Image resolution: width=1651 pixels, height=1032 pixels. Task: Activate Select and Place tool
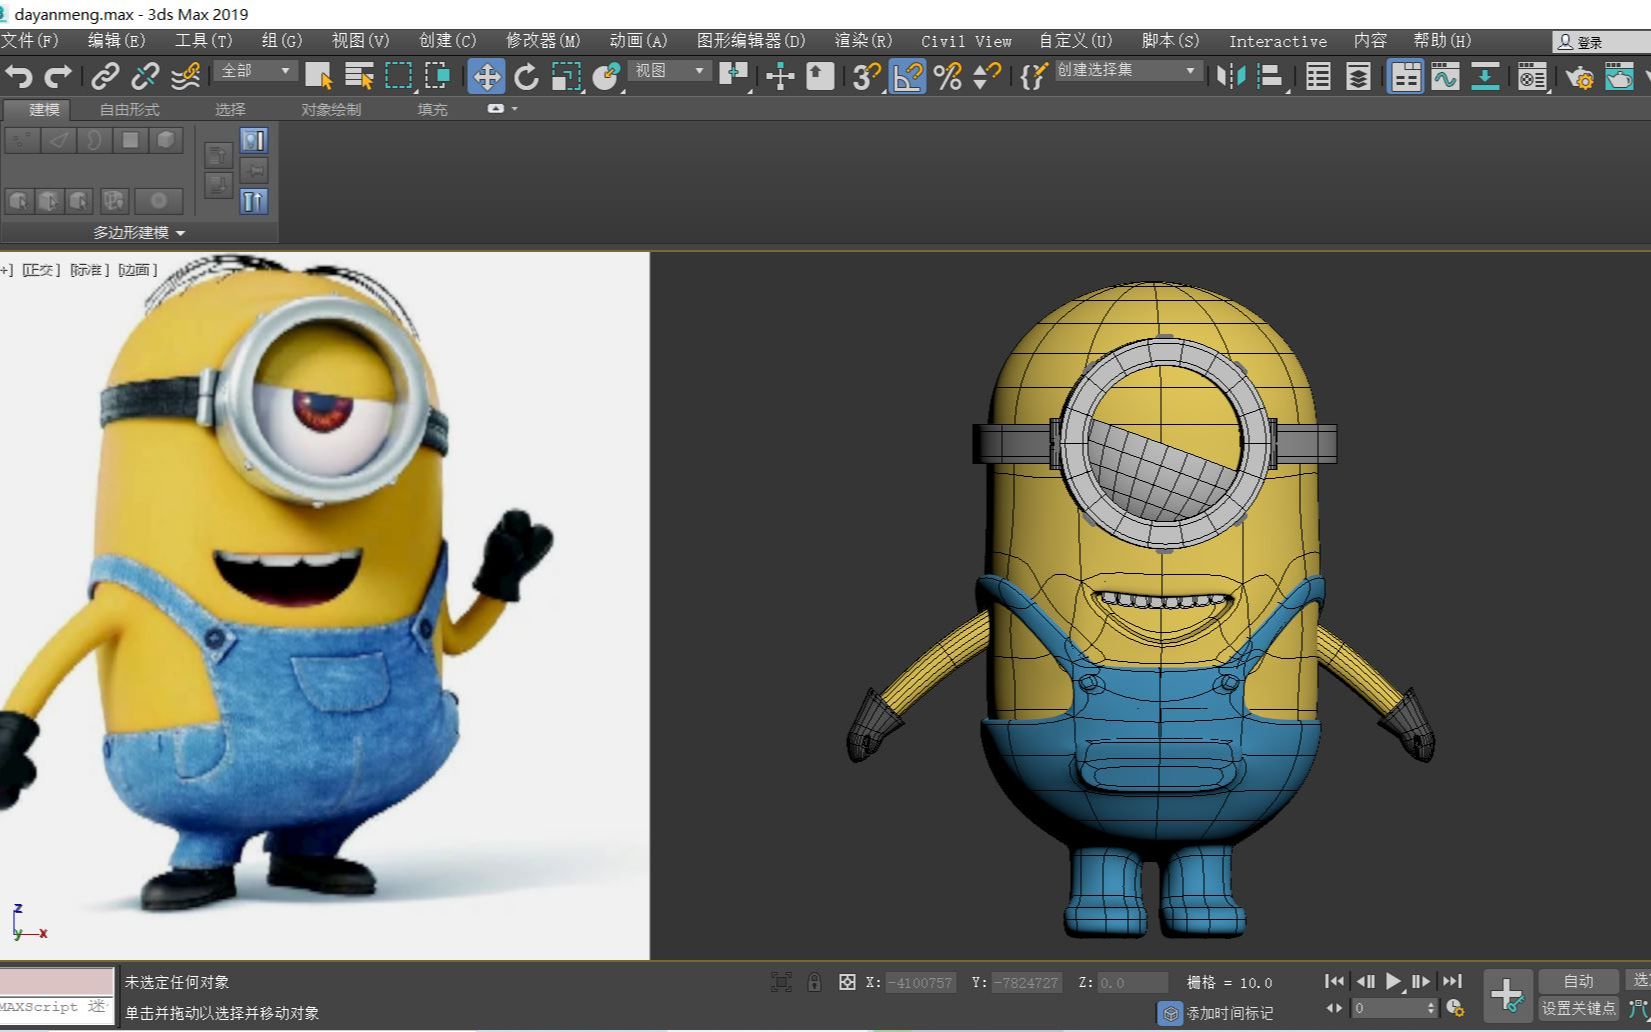(x=606, y=76)
